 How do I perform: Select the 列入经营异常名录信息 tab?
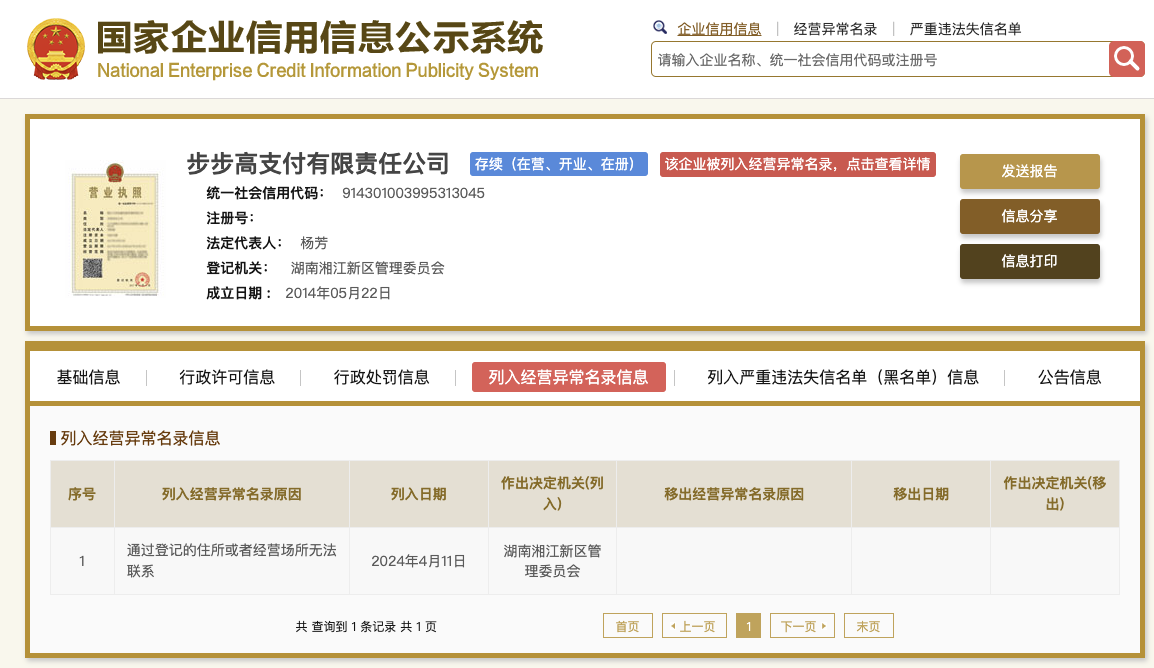click(568, 377)
